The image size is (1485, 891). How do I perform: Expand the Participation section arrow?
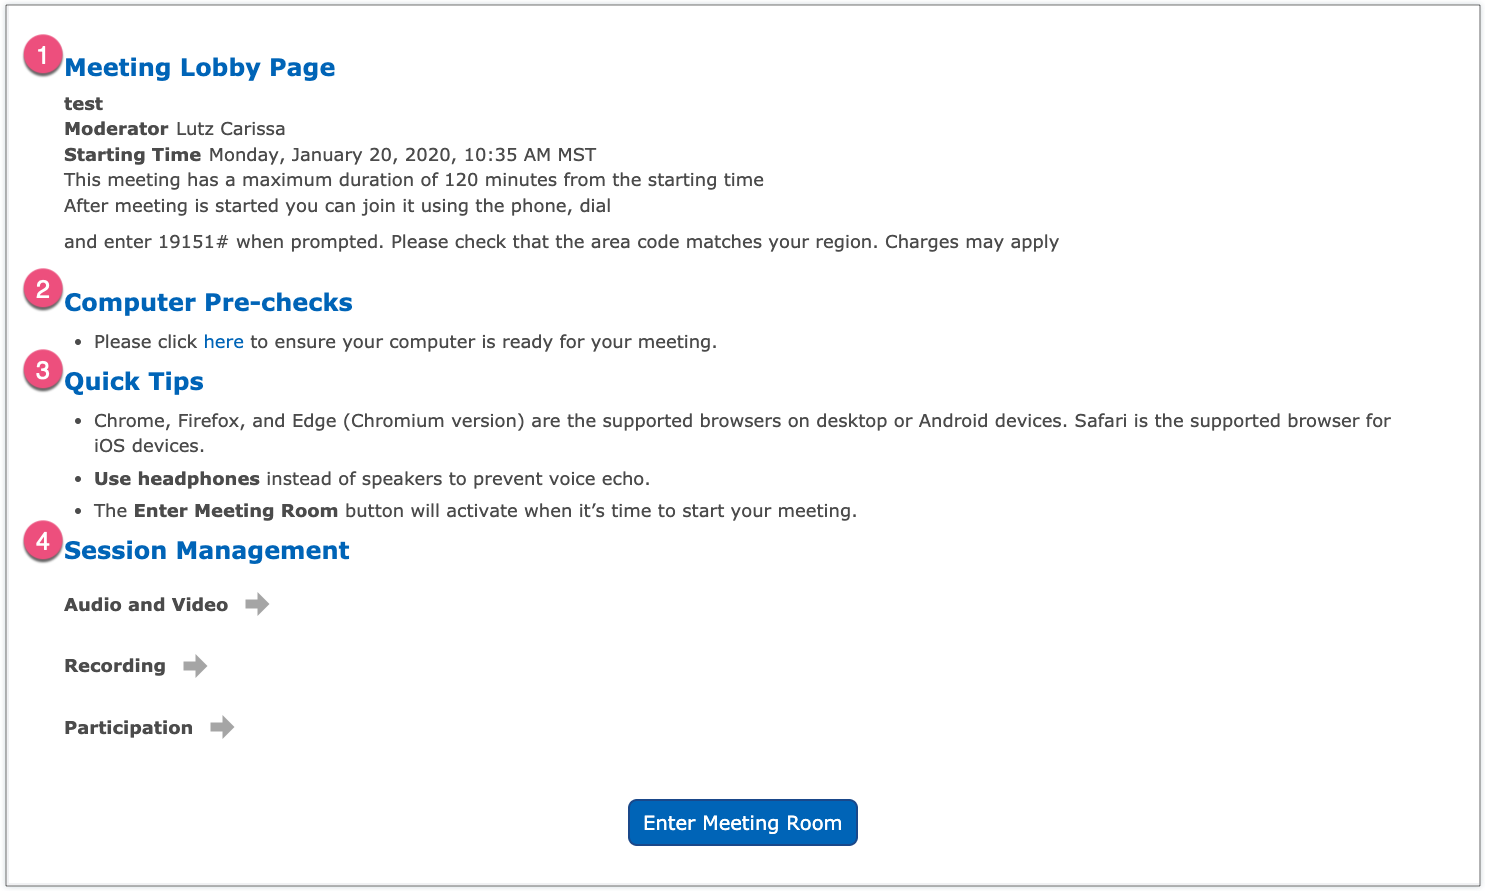point(222,727)
